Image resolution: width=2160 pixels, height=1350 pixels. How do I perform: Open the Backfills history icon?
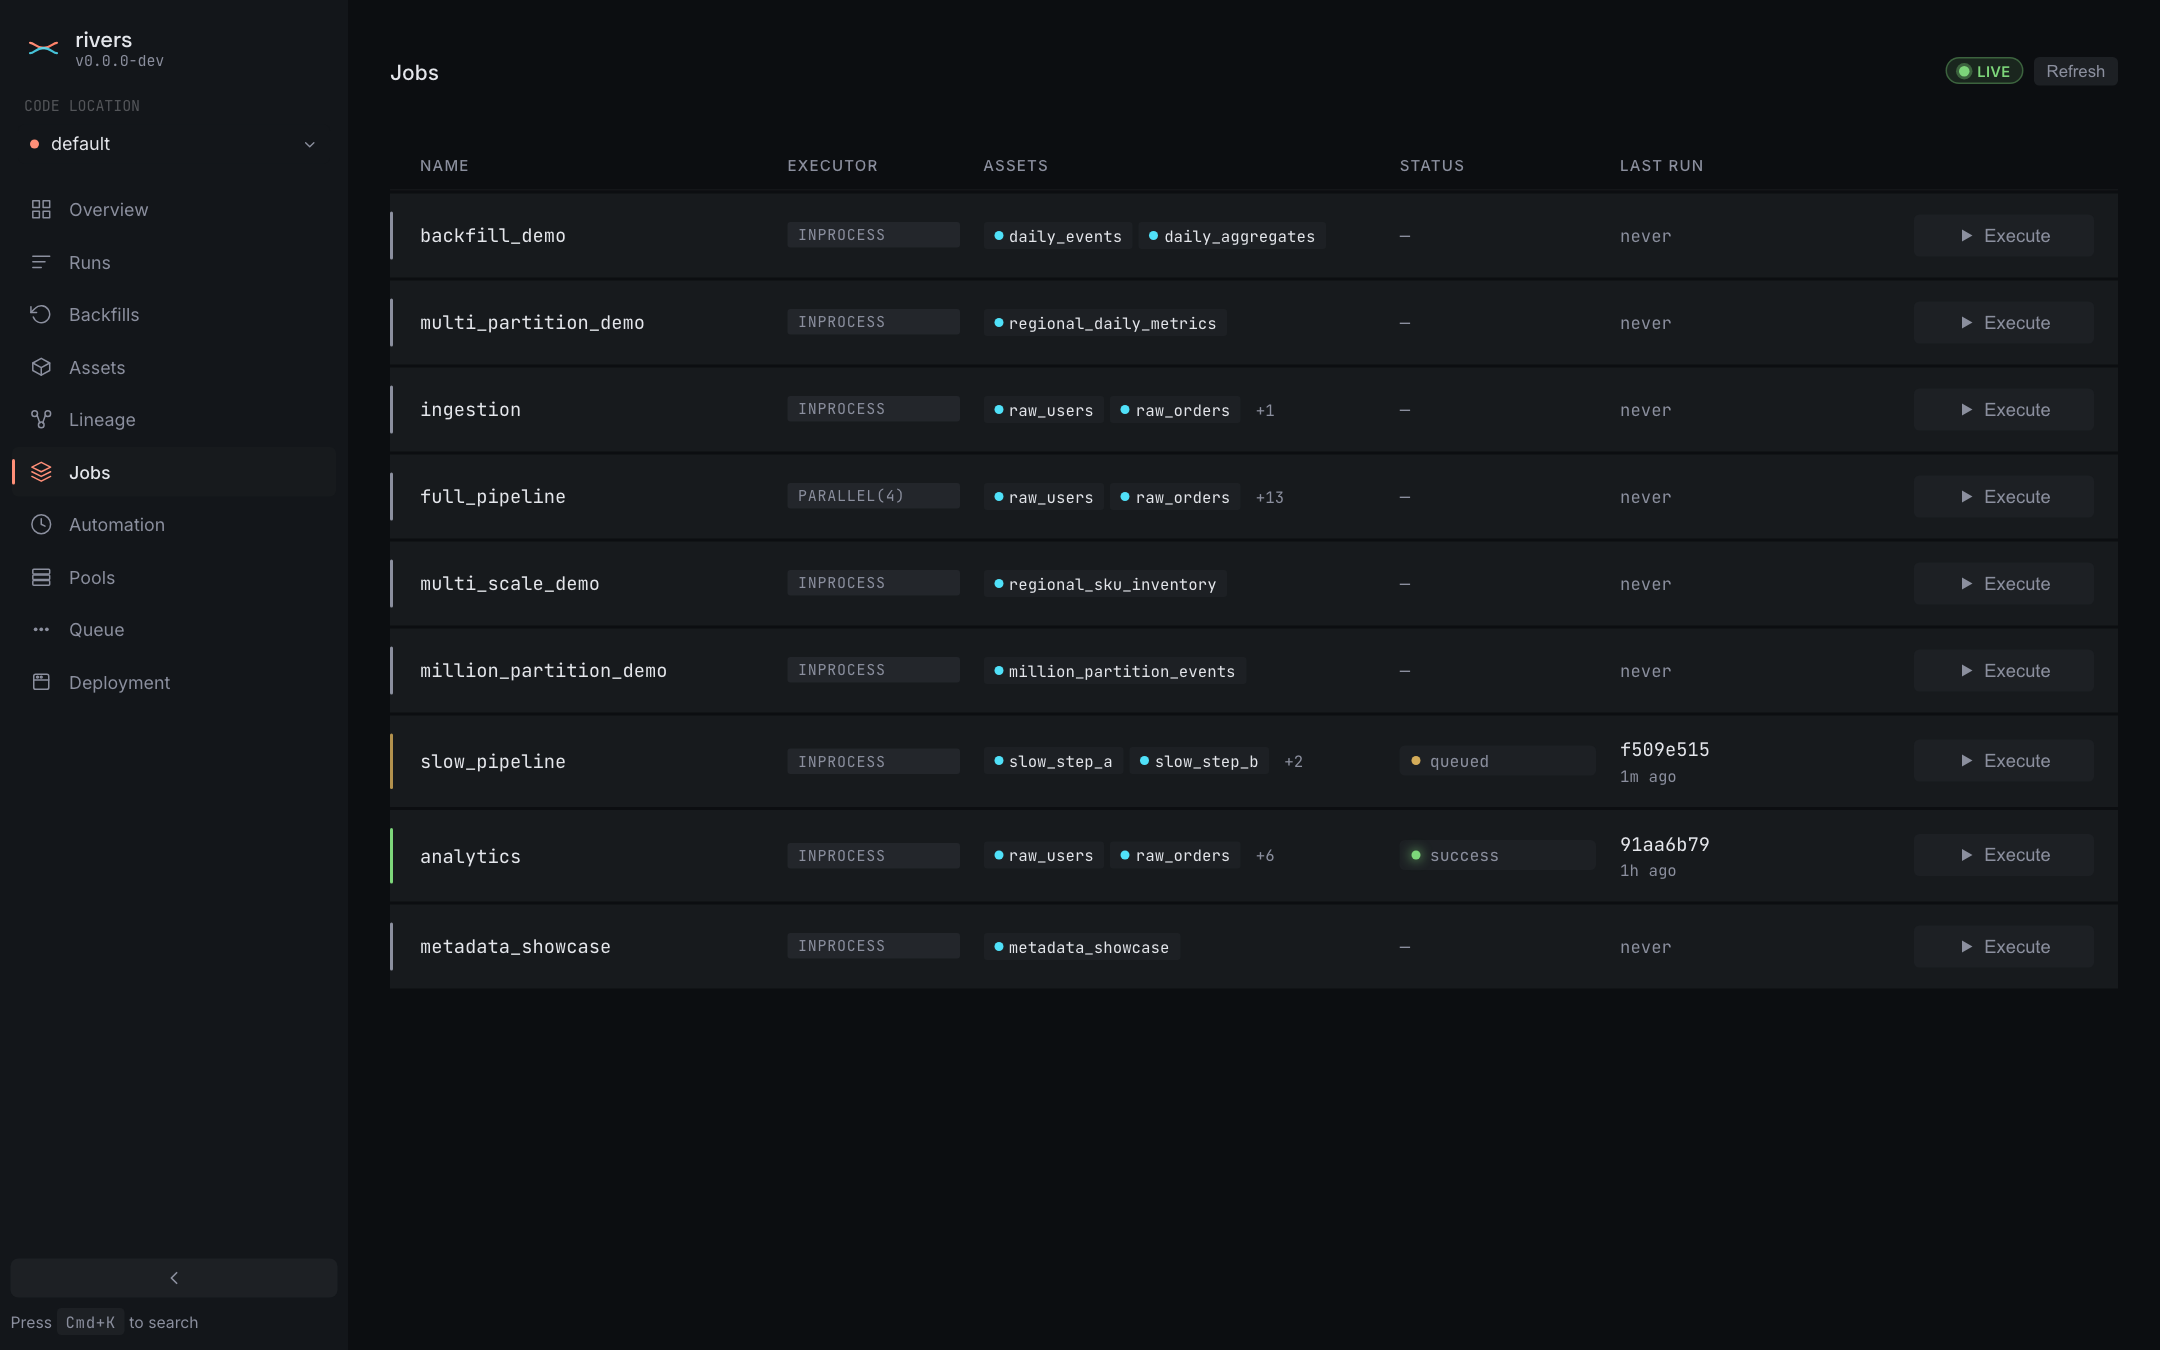(x=41, y=314)
